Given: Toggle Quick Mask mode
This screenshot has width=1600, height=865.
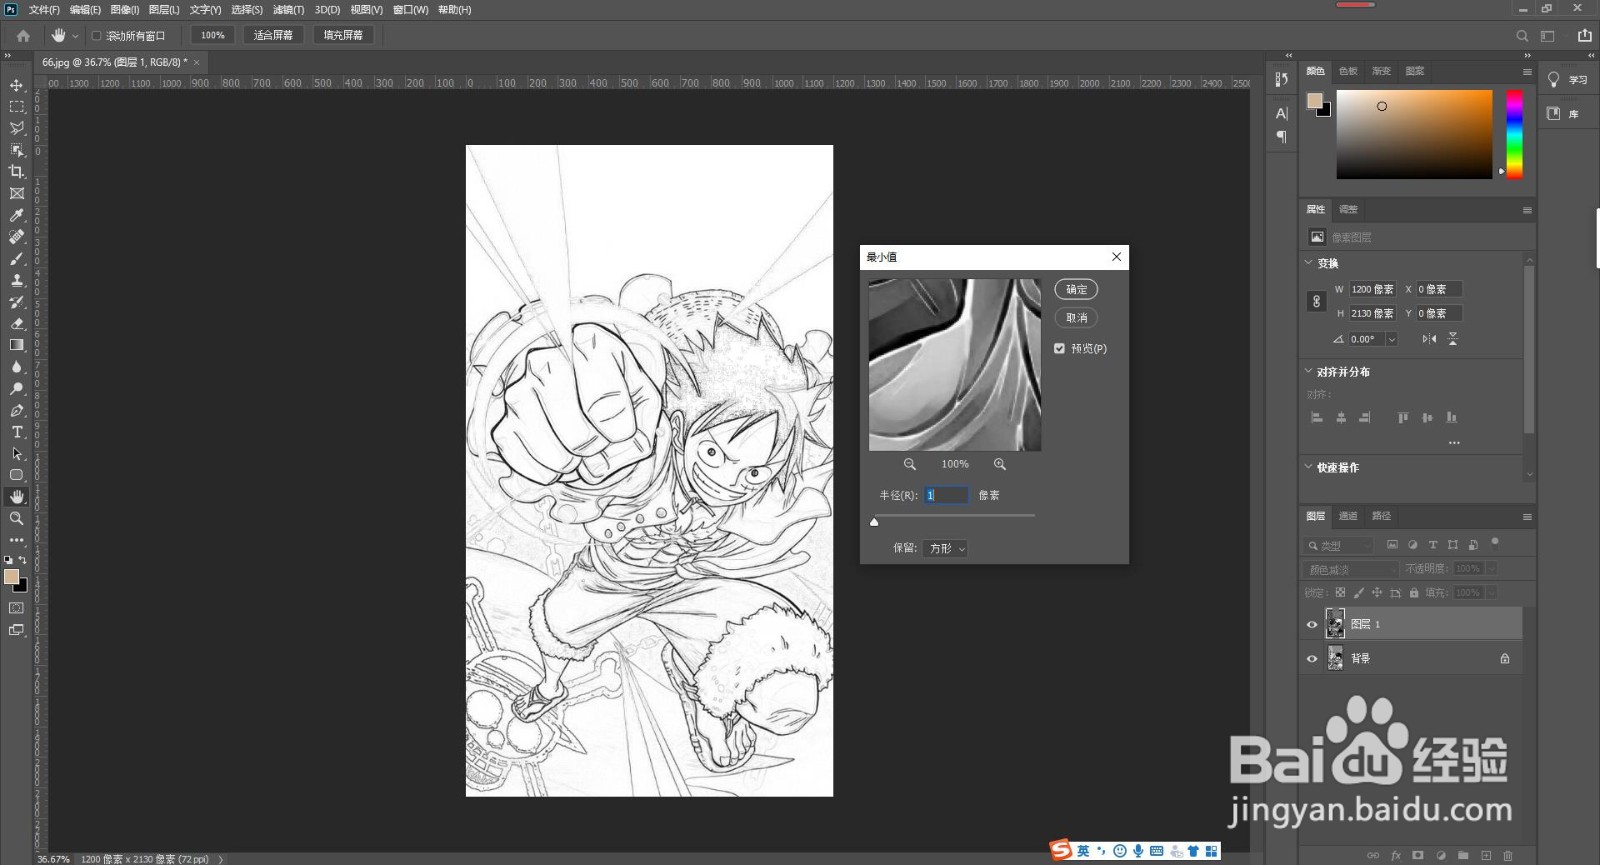Looking at the screenshot, I should (x=17, y=608).
